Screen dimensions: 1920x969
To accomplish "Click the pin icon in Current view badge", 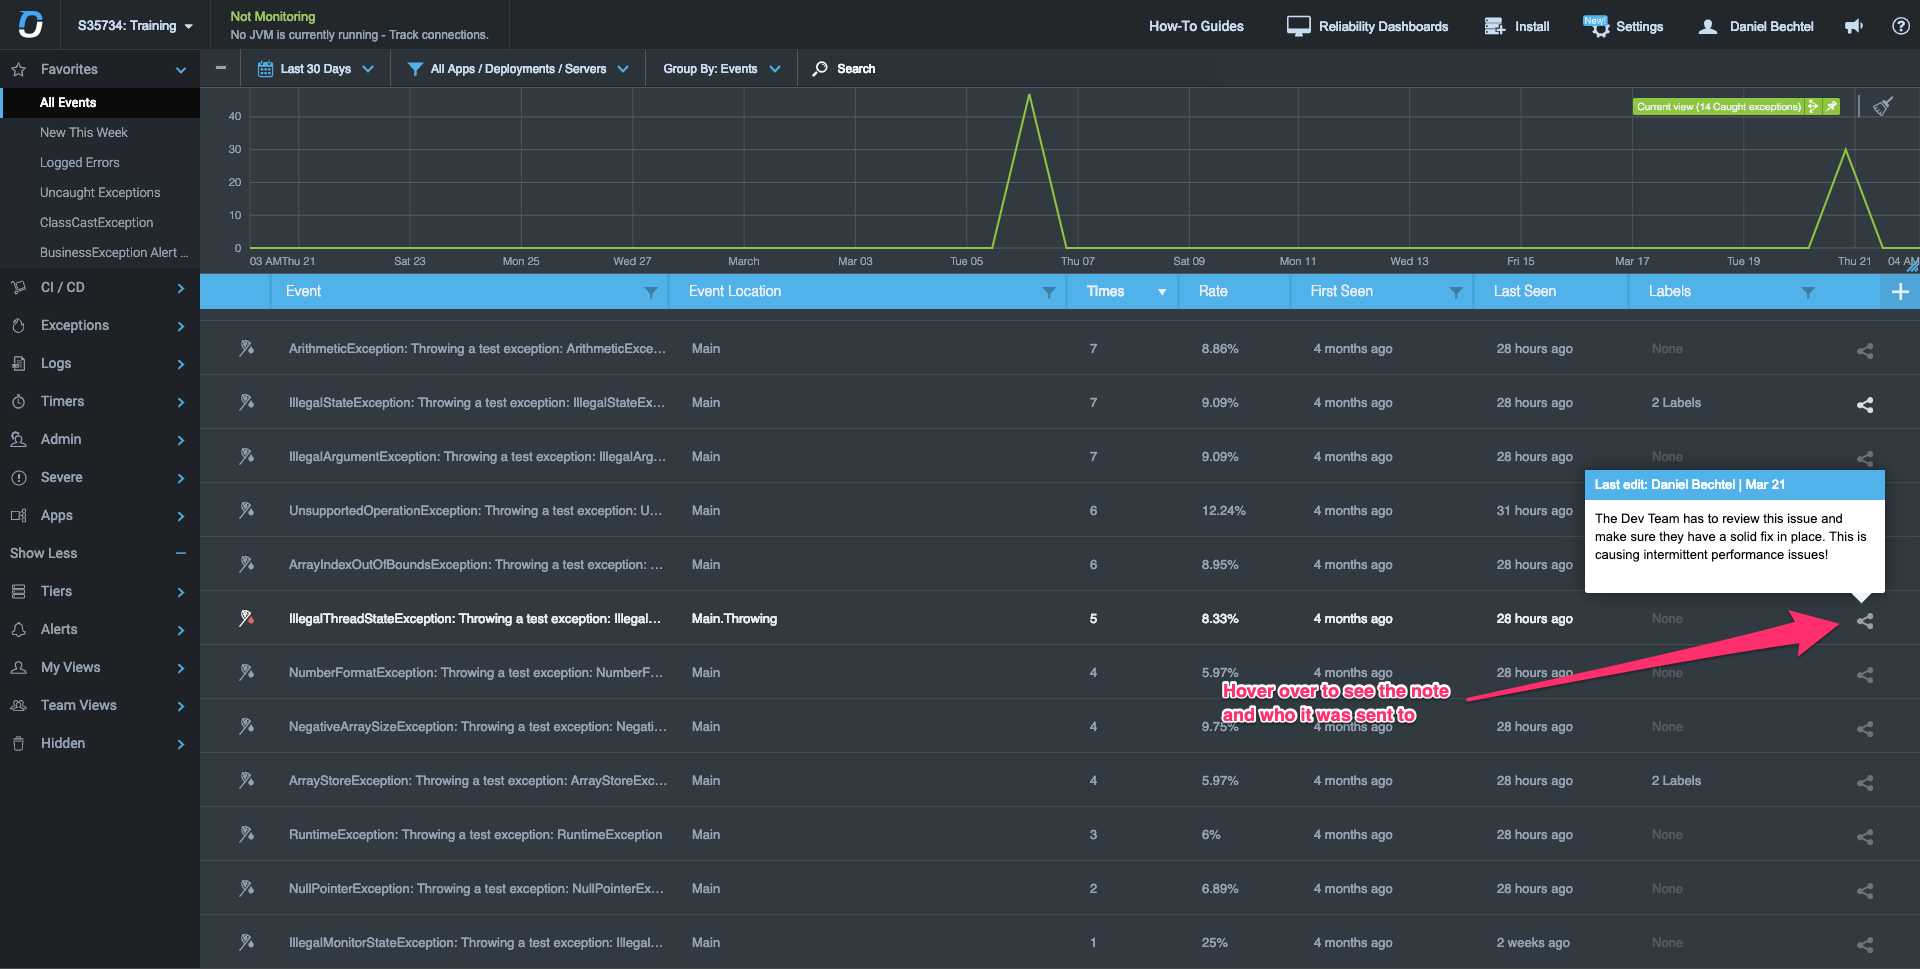I will point(1831,106).
